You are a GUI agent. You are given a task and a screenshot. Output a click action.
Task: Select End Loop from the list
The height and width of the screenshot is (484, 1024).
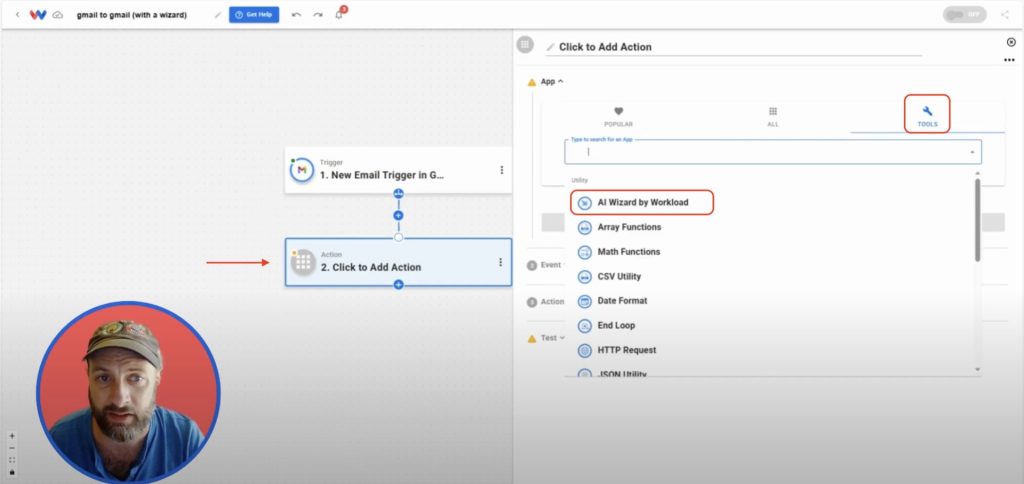(x=616, y=325)
